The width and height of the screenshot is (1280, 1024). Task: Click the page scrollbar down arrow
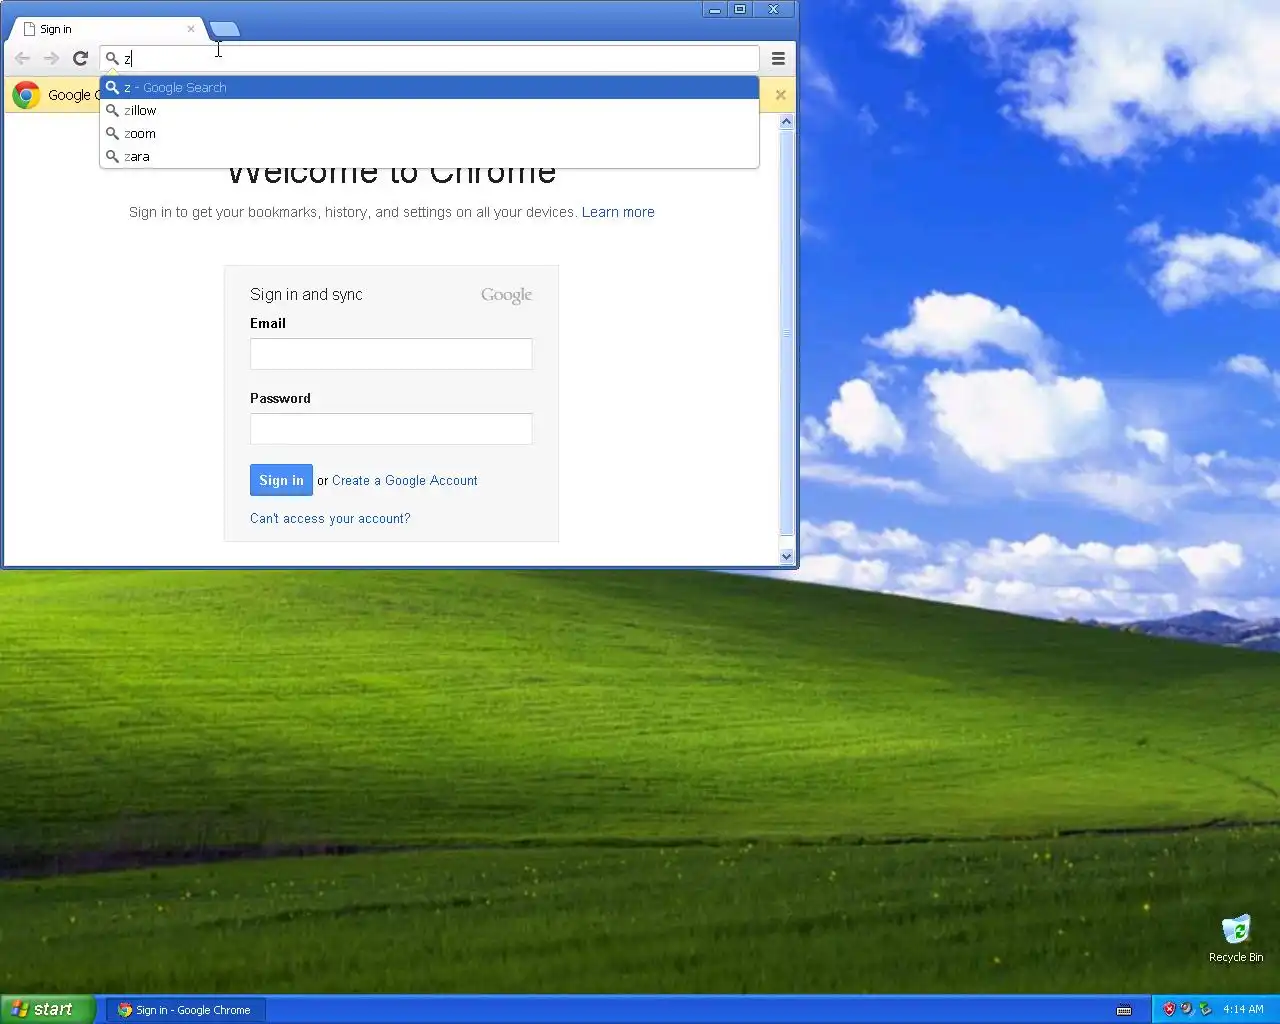[x=786, y=556]
